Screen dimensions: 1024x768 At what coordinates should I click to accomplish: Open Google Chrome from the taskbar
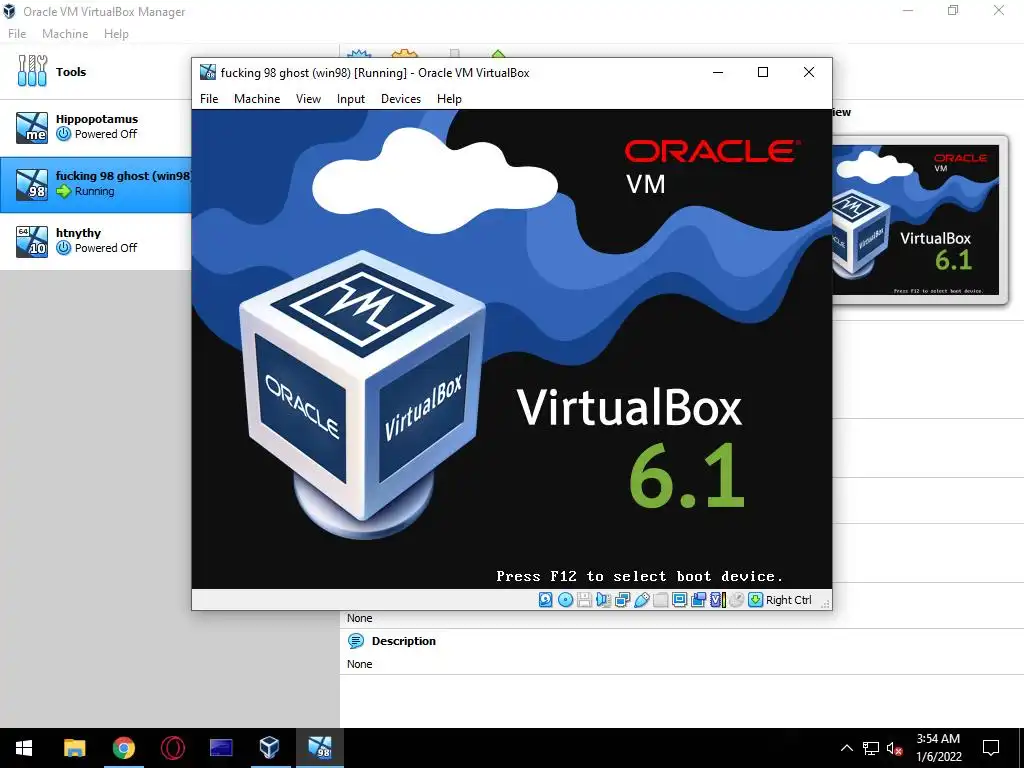123,748
